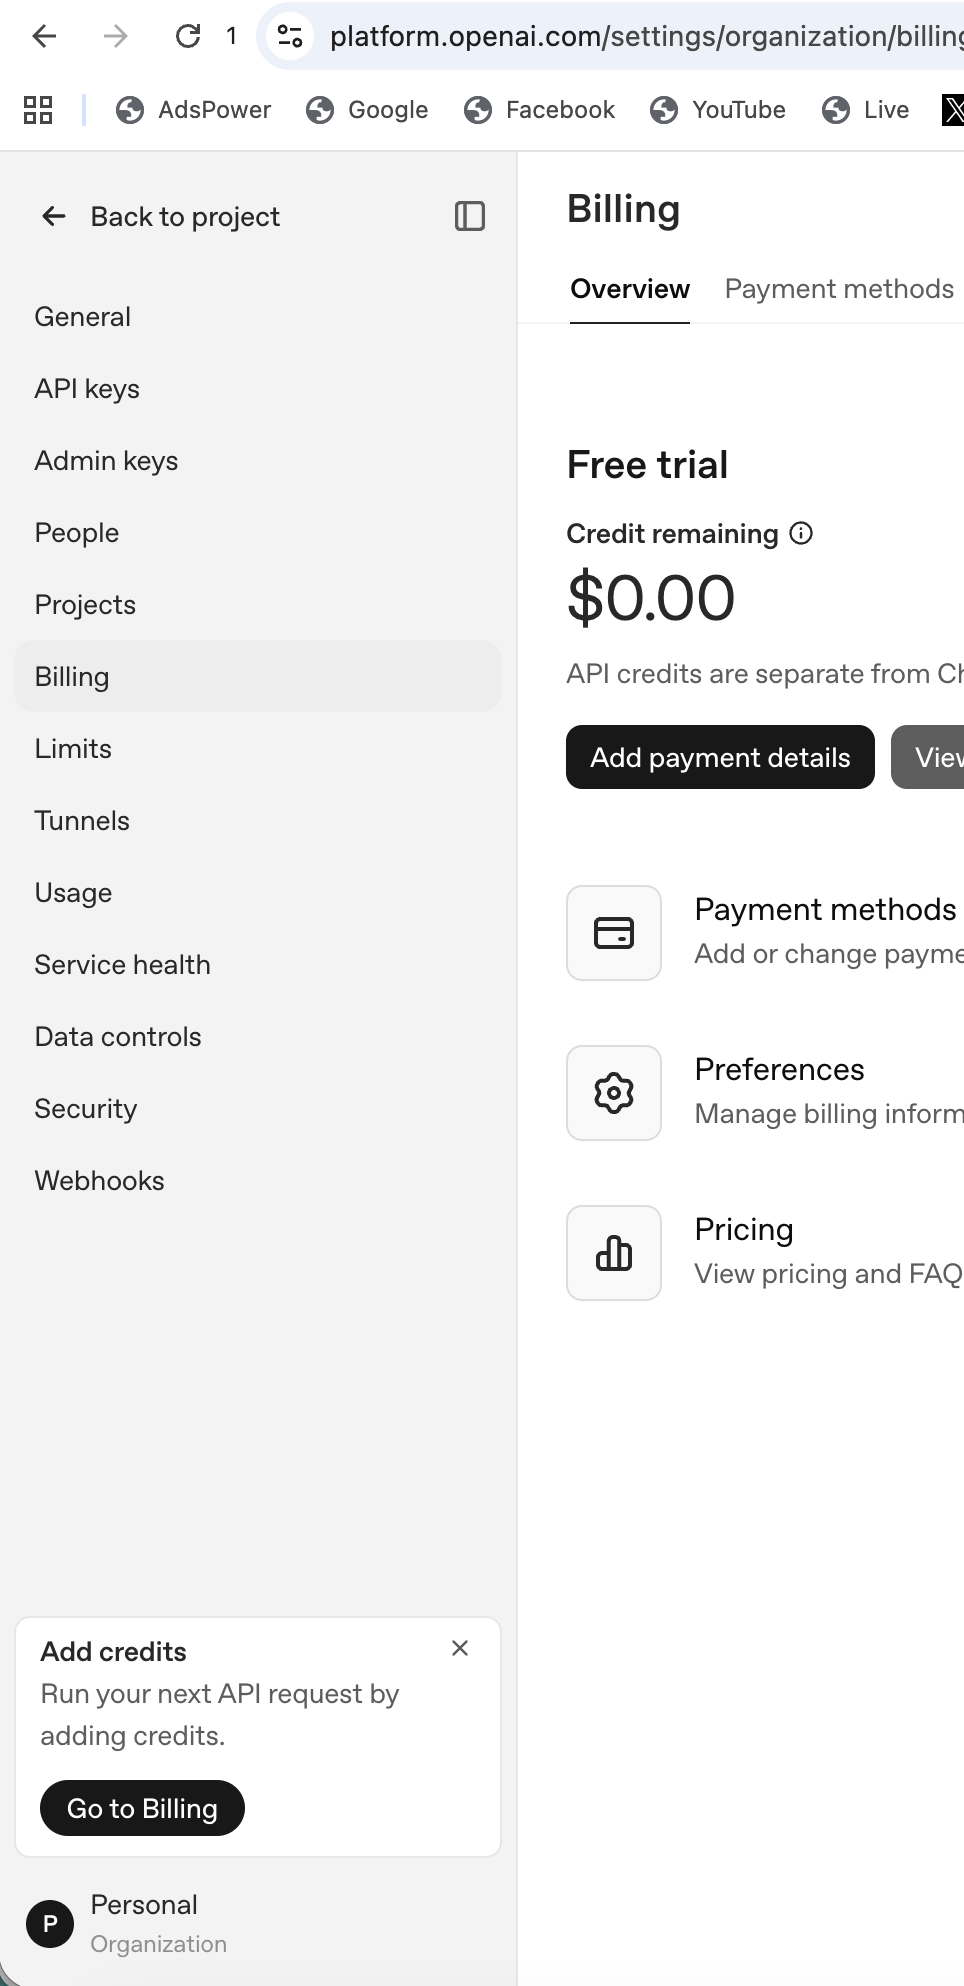Select the Overview tab
The image size is (964, 1986).
[630, 289]
